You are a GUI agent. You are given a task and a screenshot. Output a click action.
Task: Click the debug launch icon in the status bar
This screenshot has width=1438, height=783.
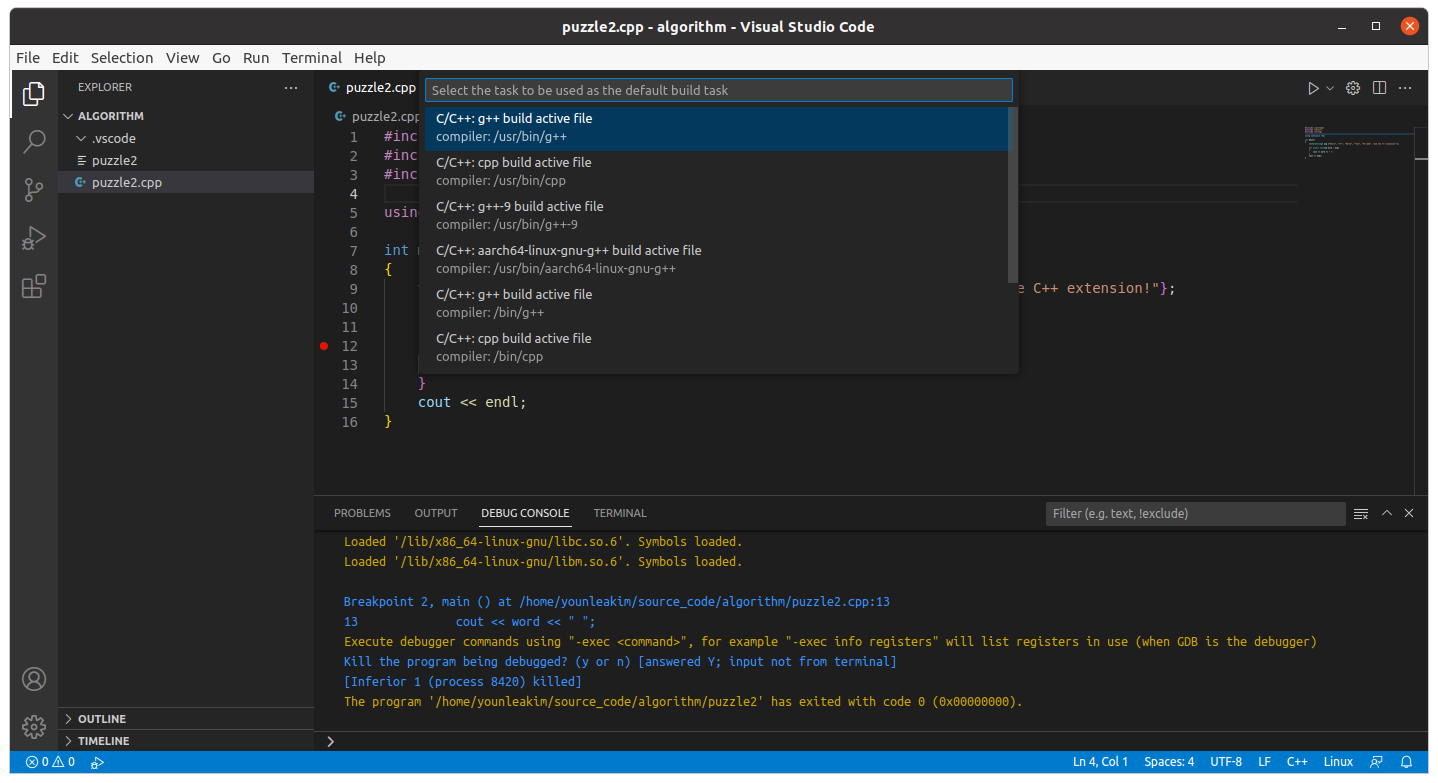click(97, 762)
